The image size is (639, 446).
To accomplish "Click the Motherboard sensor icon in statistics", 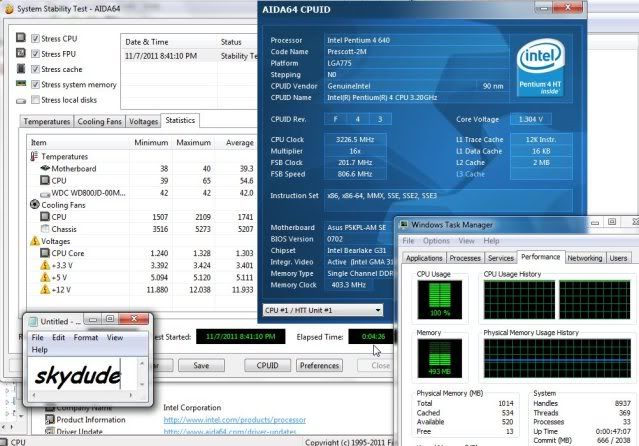I will click(45, 168).
